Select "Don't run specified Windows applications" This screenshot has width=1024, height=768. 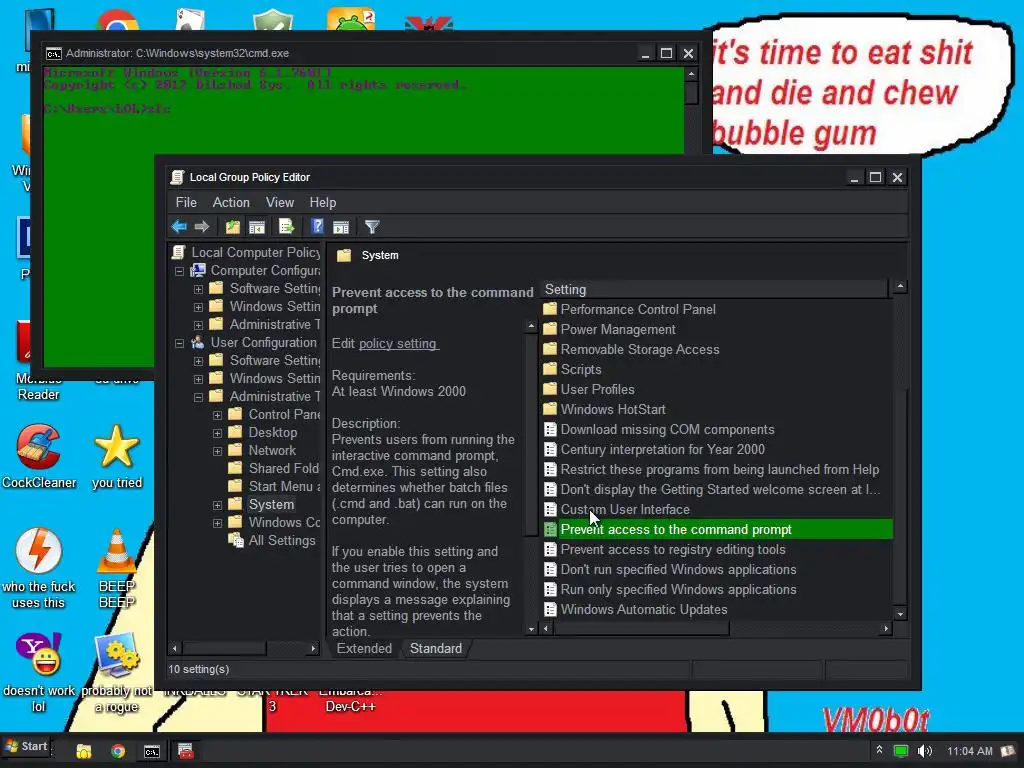coord(717,569)
